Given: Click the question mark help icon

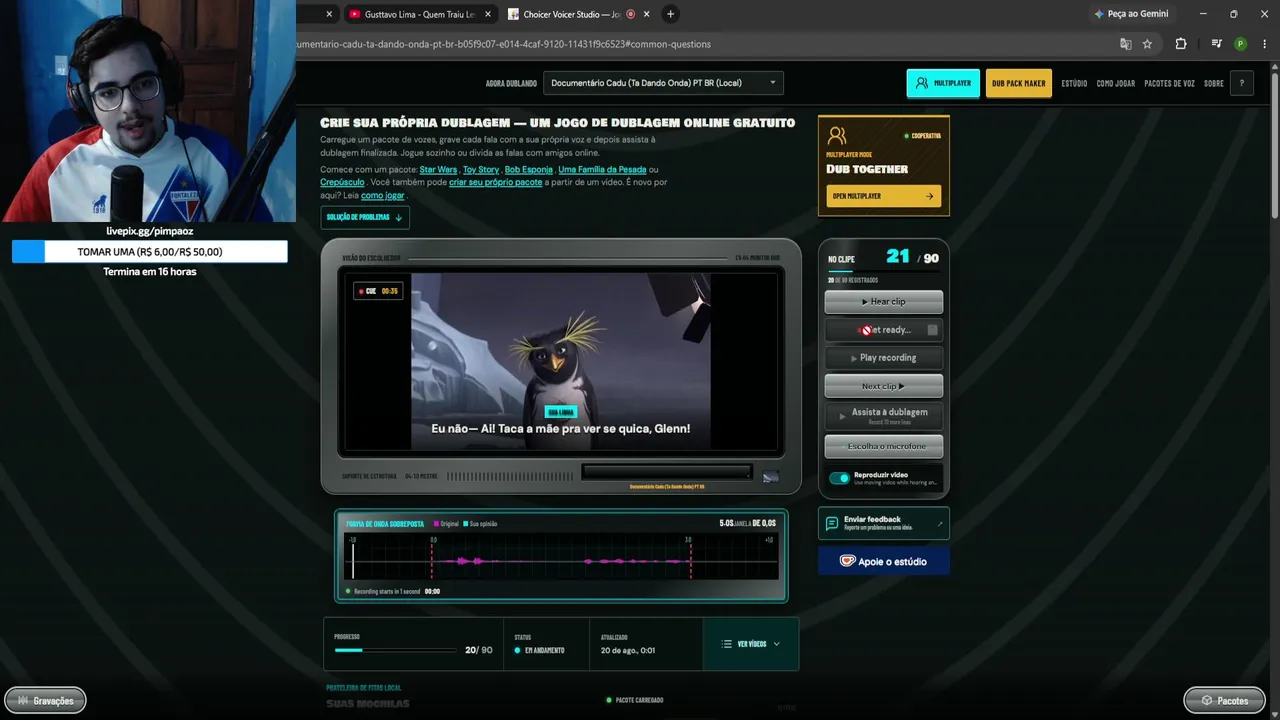Looking at the screenshot, I should click(1242, 83).
